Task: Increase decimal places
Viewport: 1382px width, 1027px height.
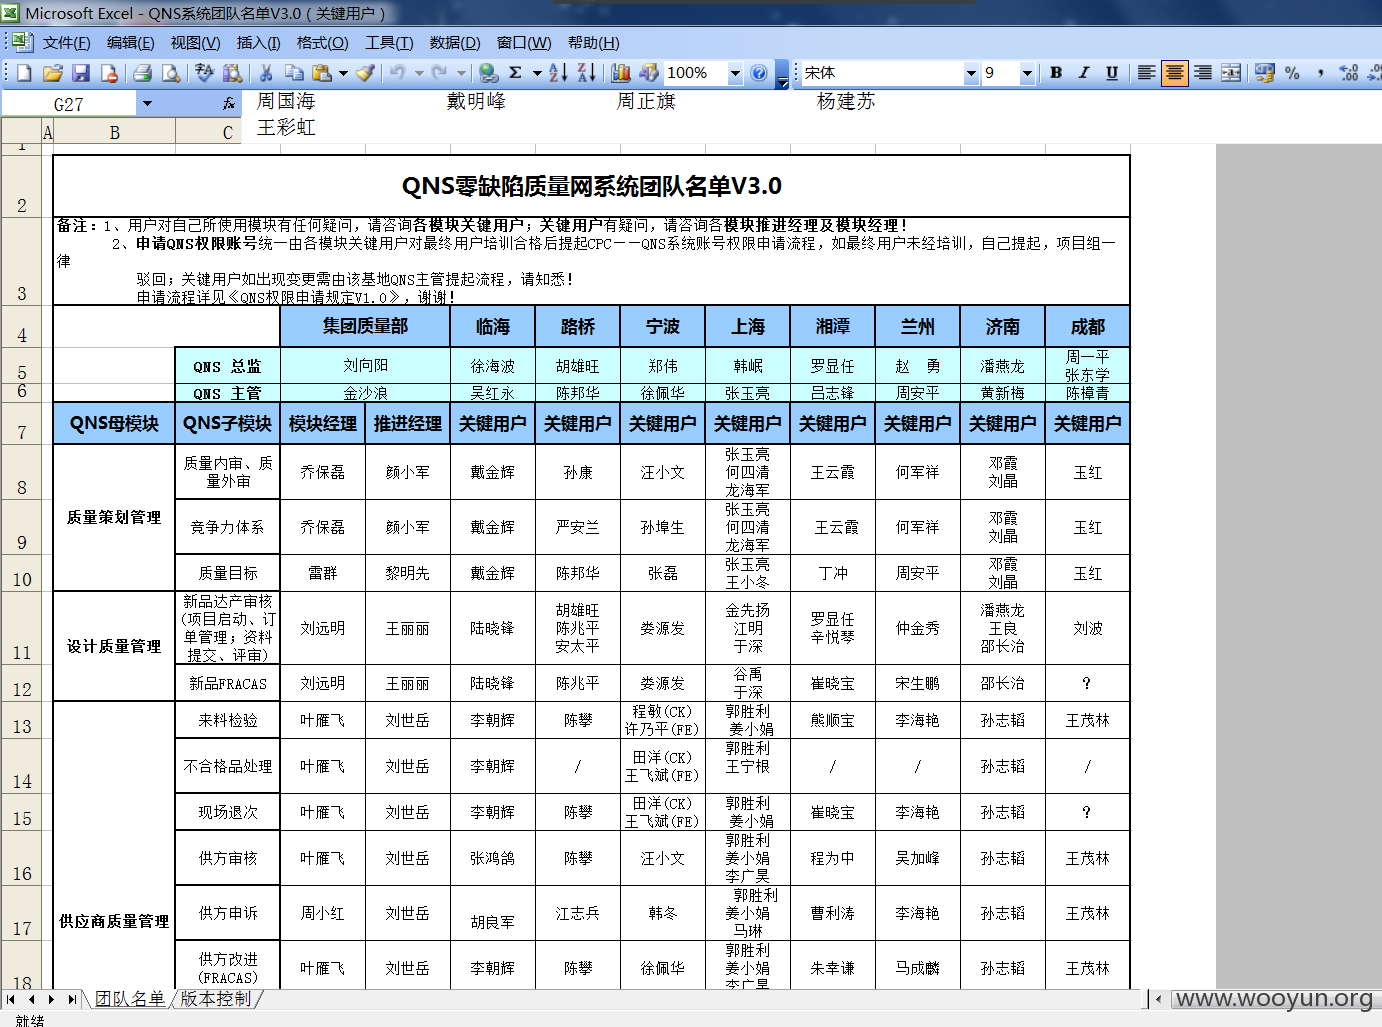Action: [x=1349, y=73]
